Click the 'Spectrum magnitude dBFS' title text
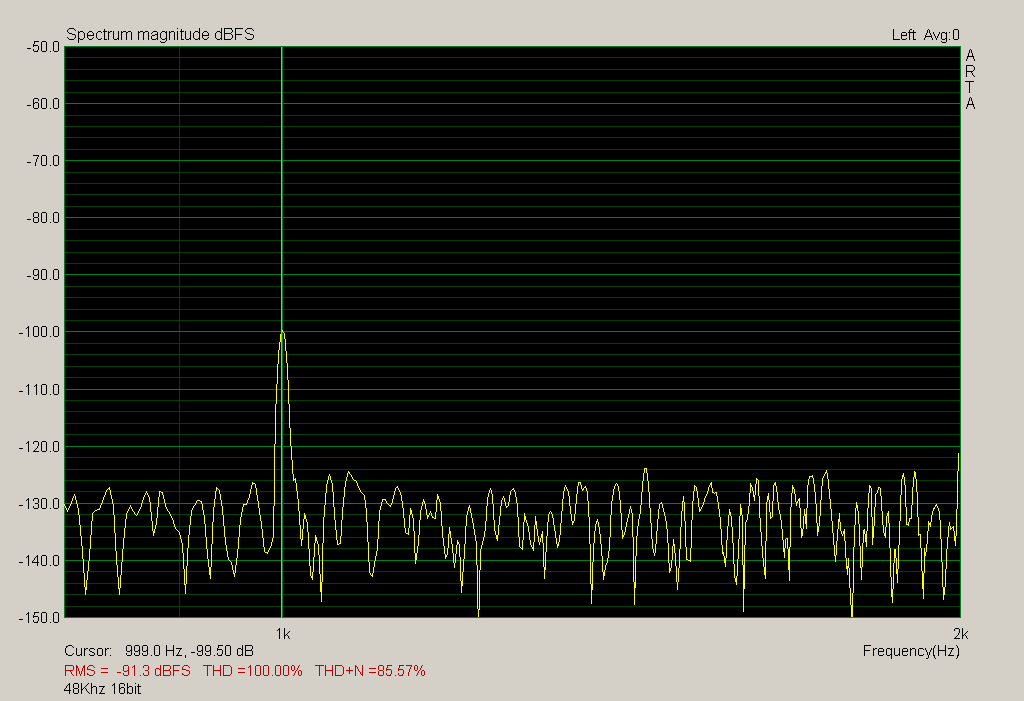Screen dimensions: 1024x701 click(161, 35)
